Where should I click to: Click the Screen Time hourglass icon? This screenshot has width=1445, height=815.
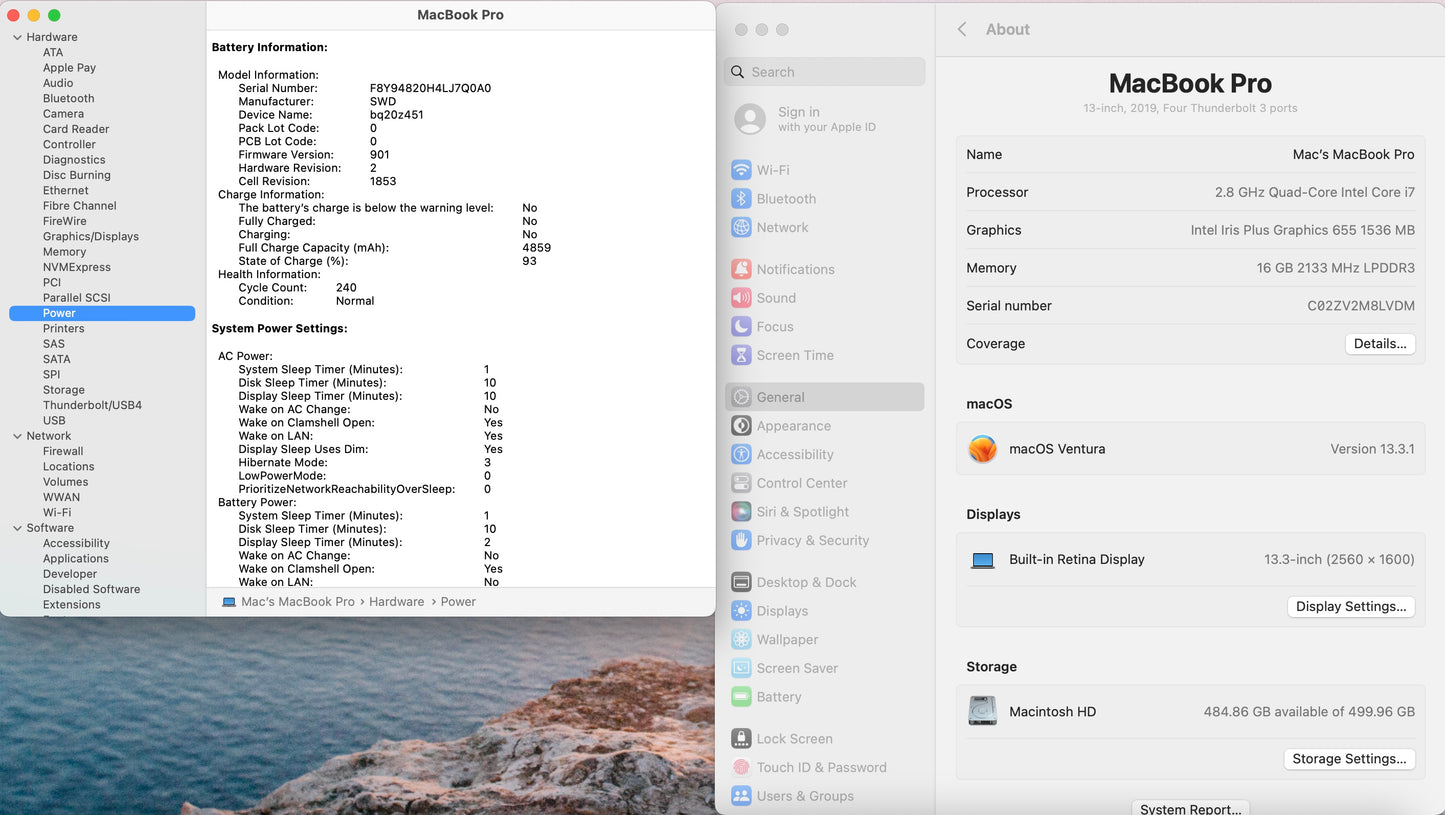pyautogui.click(x=741, y=355)
